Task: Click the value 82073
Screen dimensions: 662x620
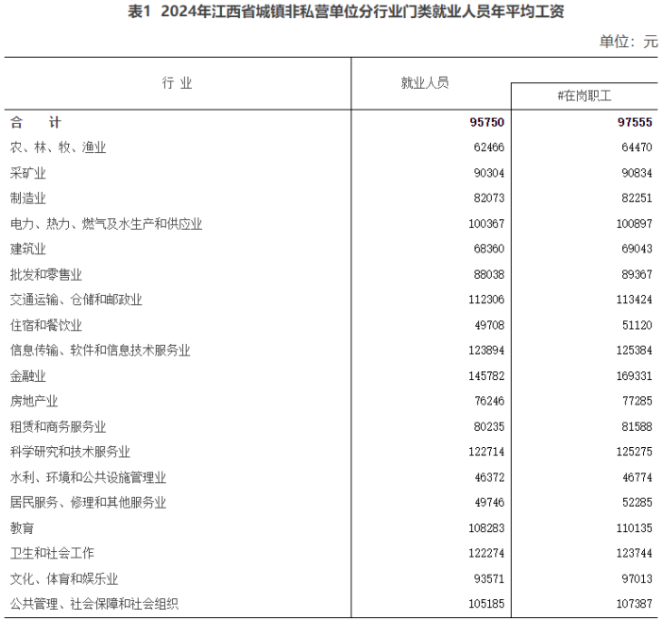Action: coord(489,198)
